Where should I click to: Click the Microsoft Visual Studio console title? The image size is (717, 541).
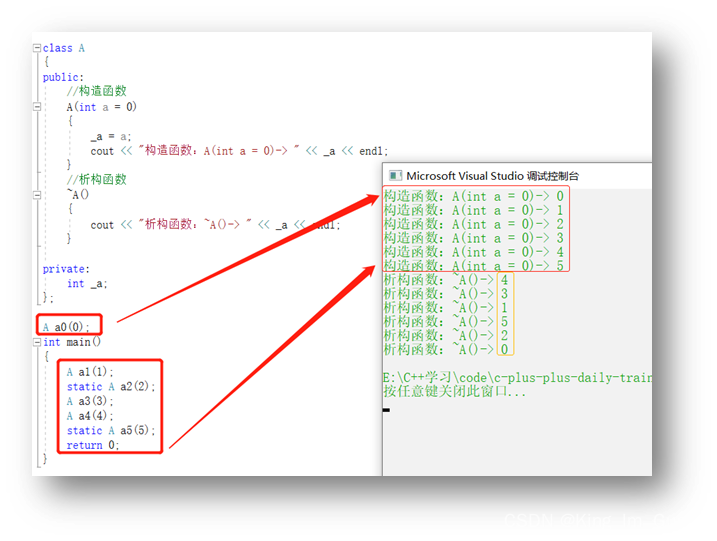click(x=492, y=176)
